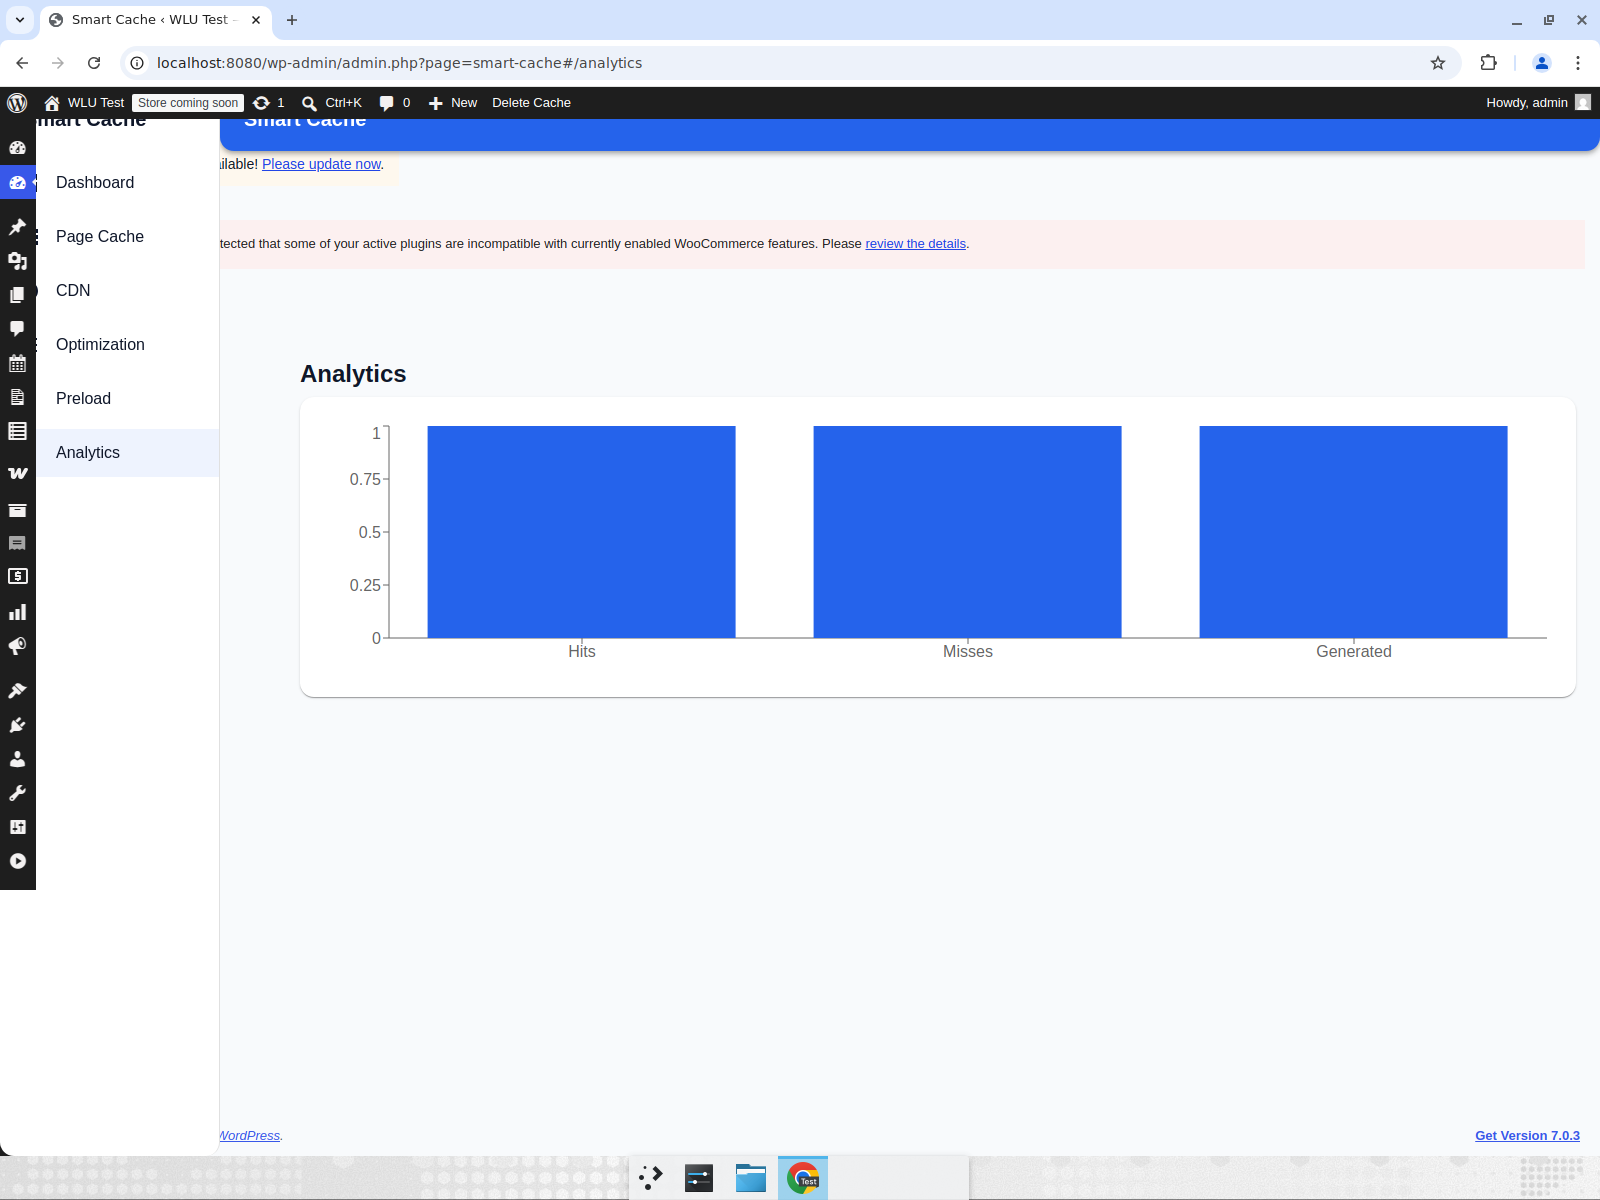Follow the Please update now link
Screen dimensions: 1600x1200
[321, 164]
